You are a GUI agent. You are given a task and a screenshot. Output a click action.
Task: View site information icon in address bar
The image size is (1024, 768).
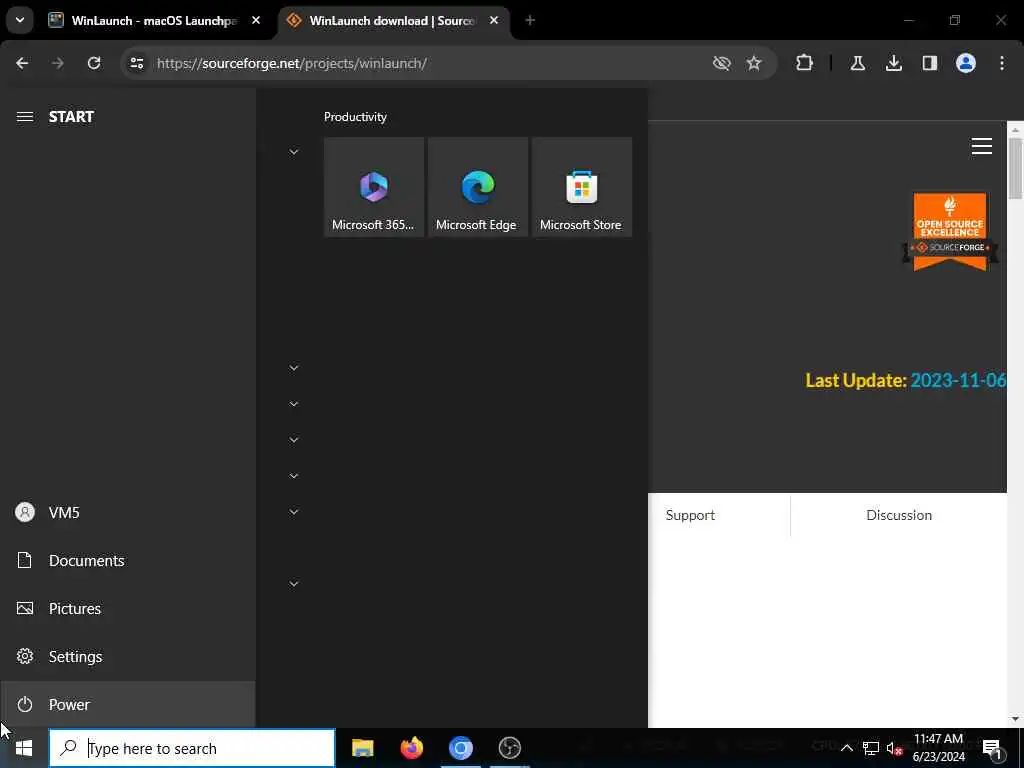pos(136,63)
